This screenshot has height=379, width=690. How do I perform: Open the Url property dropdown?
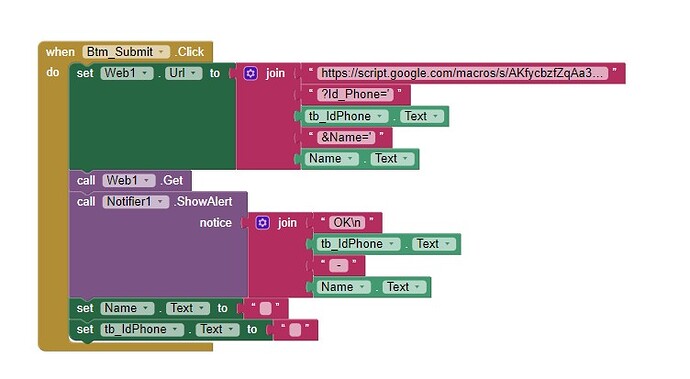(184, 73)
